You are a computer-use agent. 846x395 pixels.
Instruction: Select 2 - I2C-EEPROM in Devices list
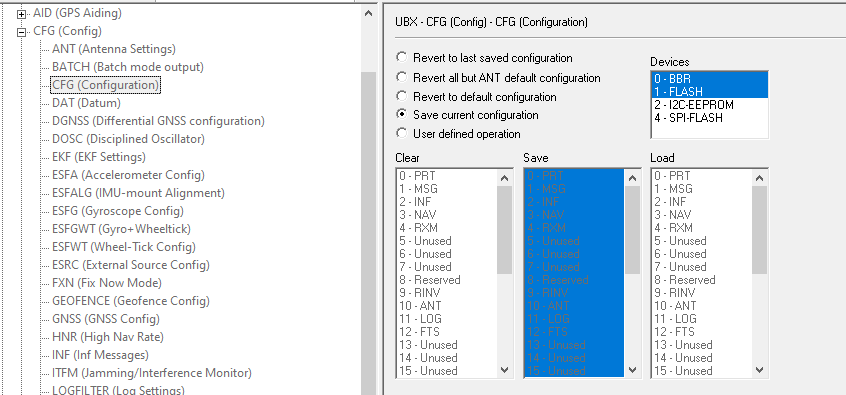coord(709,105)
